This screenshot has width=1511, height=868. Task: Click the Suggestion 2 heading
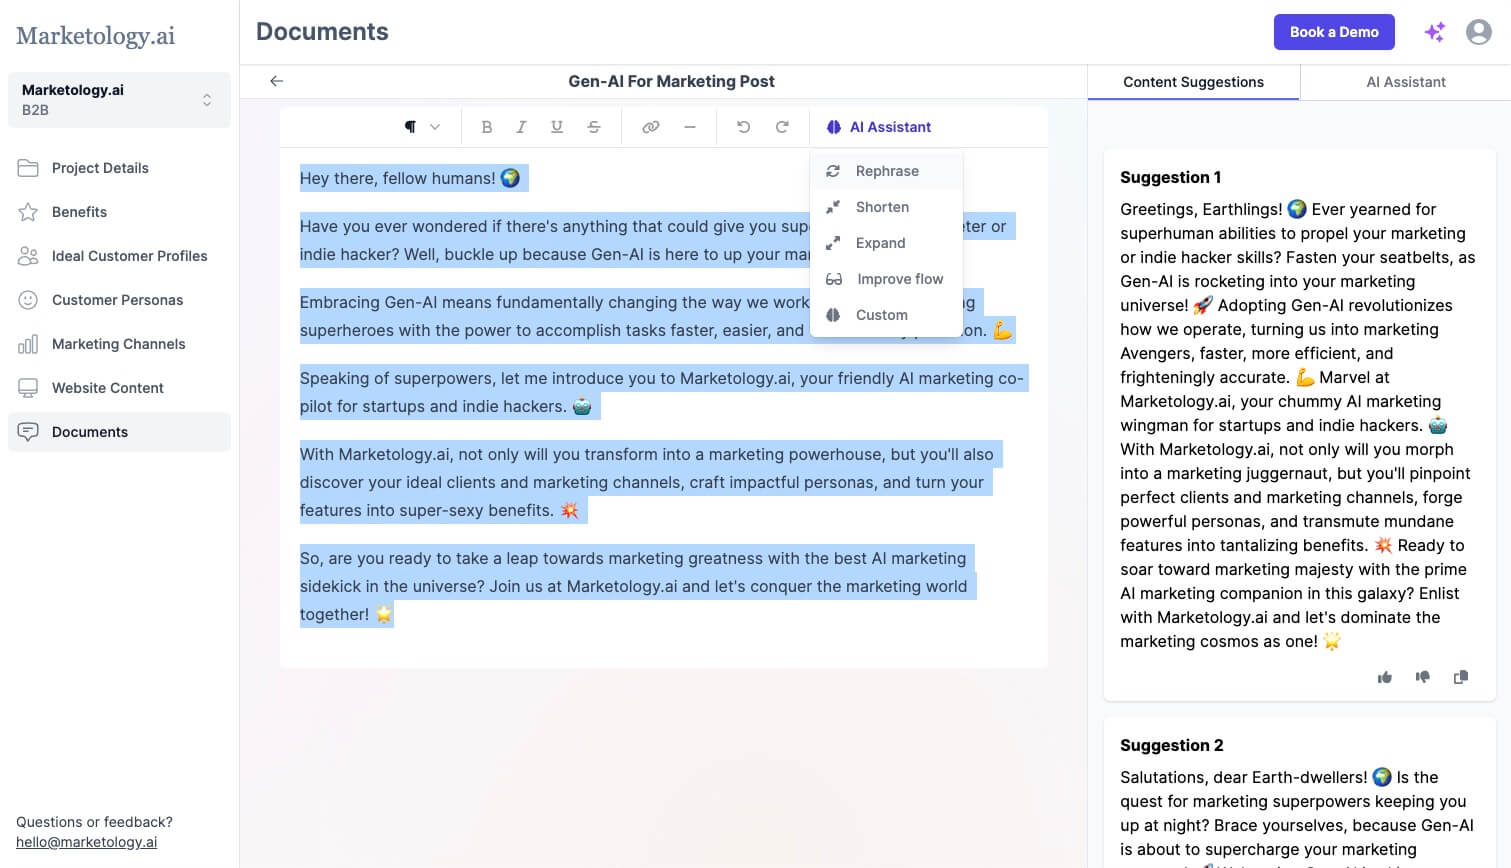(1171, 745)
